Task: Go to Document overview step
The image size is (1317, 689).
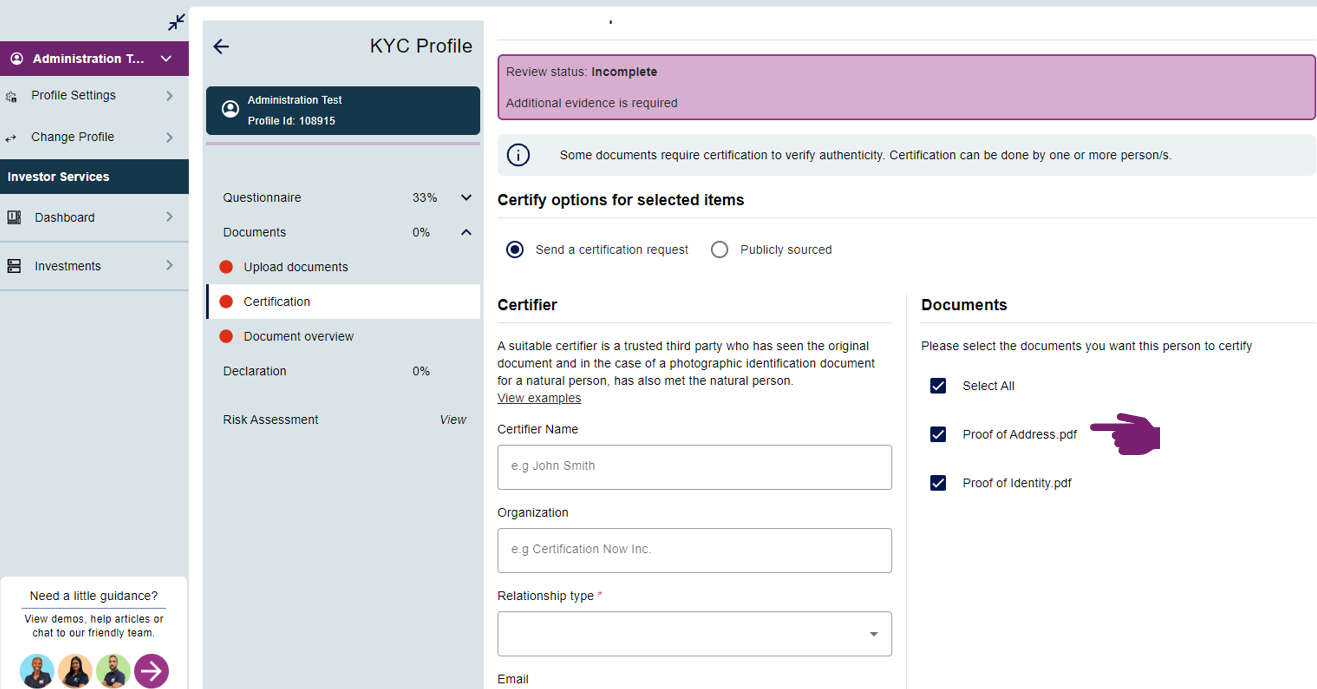Action: [298, 336]
